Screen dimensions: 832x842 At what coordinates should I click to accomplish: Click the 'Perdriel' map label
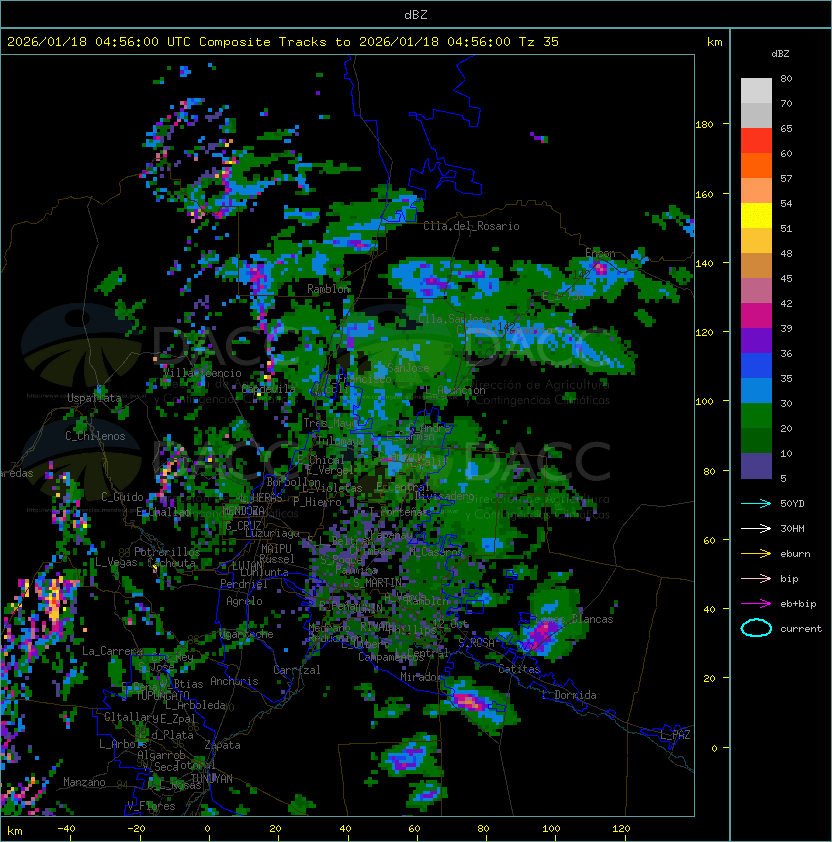tap(244, 583)
